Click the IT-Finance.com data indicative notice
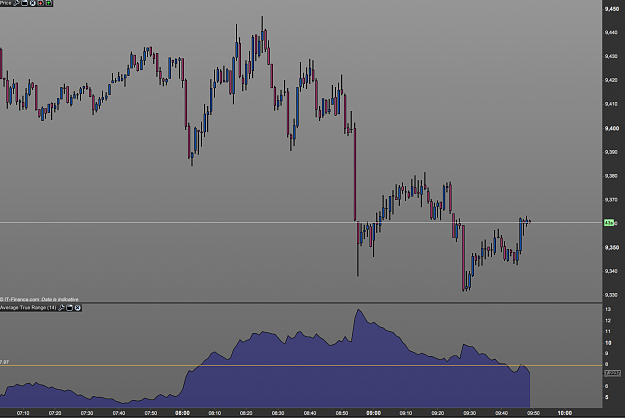Viewport: 625px width, 418px height. [39, 299]
